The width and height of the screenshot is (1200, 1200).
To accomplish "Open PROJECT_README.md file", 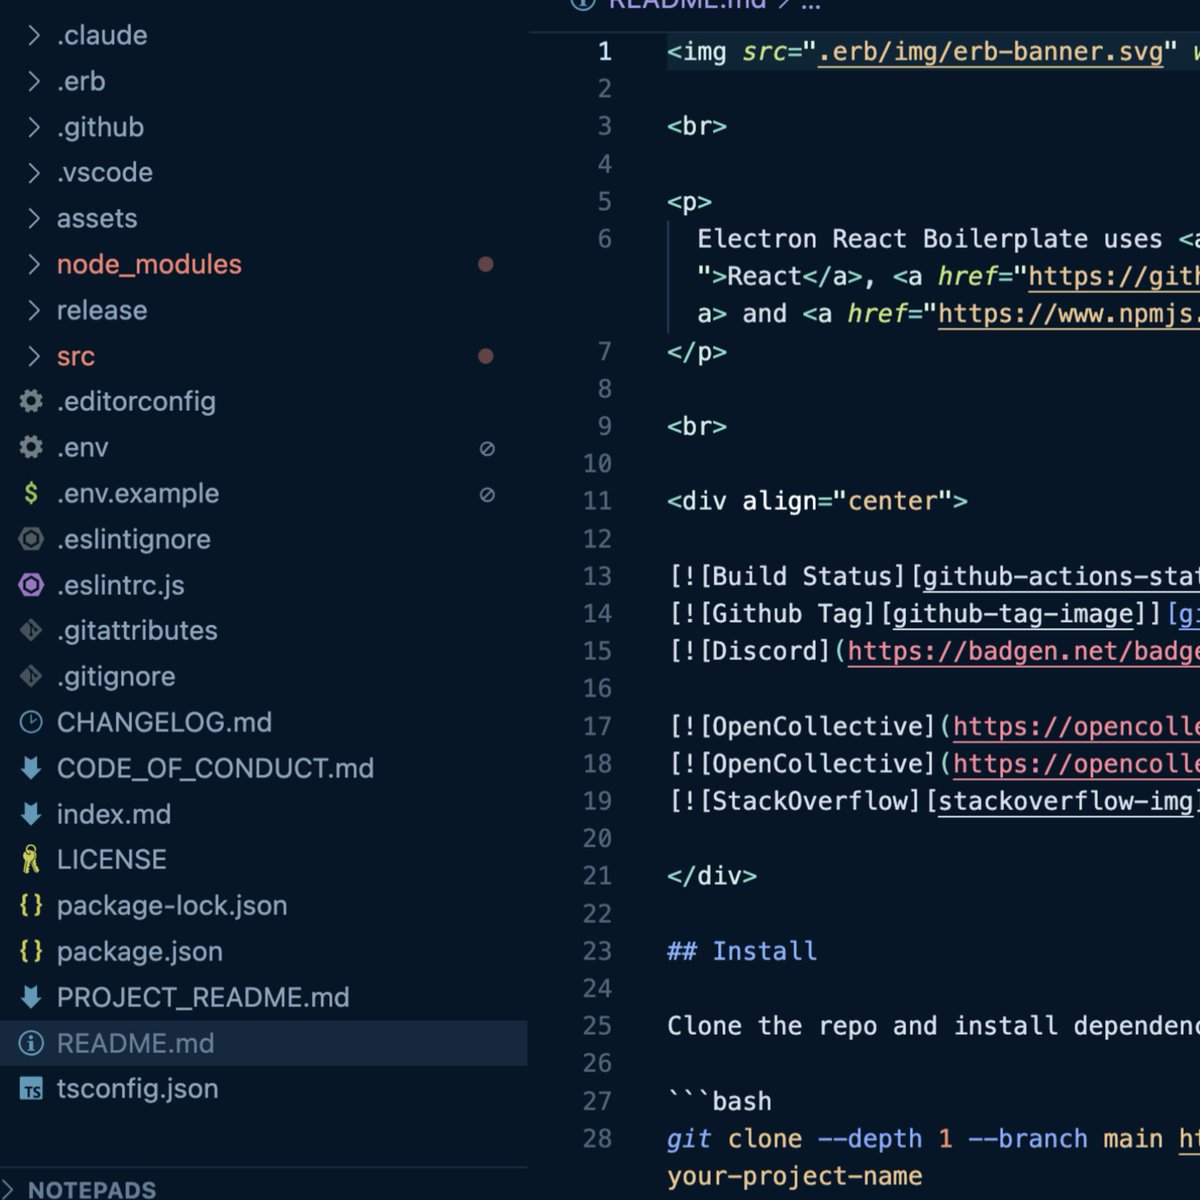I will [203, 998].
